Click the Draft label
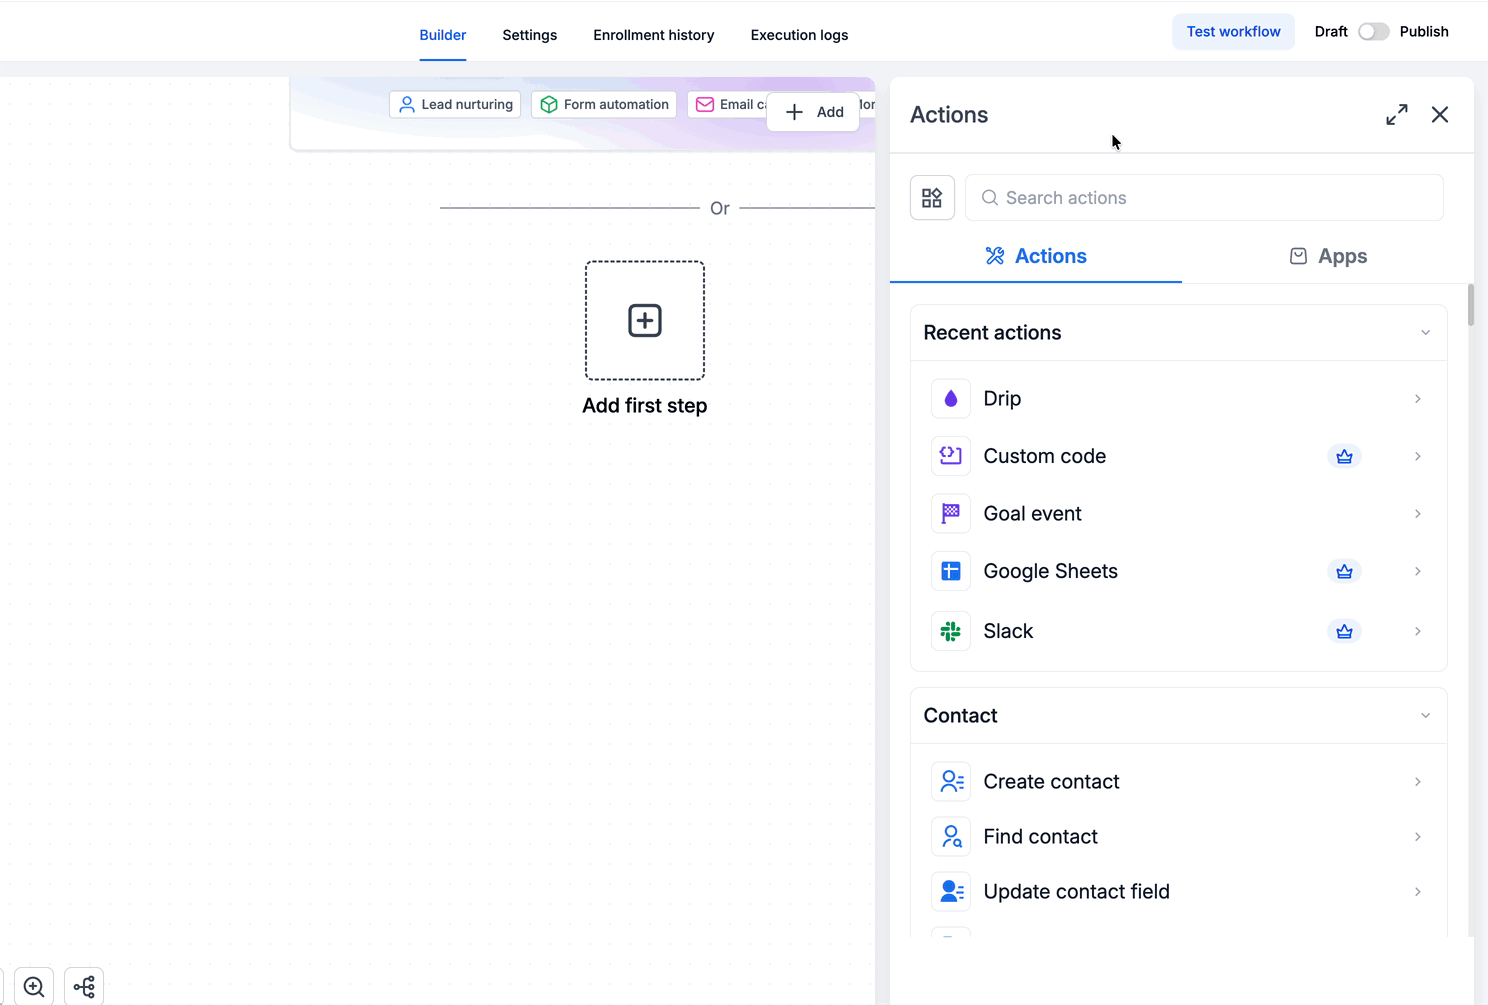The width and height of the screenshot is (1488, 1005). click(1331, 32)
